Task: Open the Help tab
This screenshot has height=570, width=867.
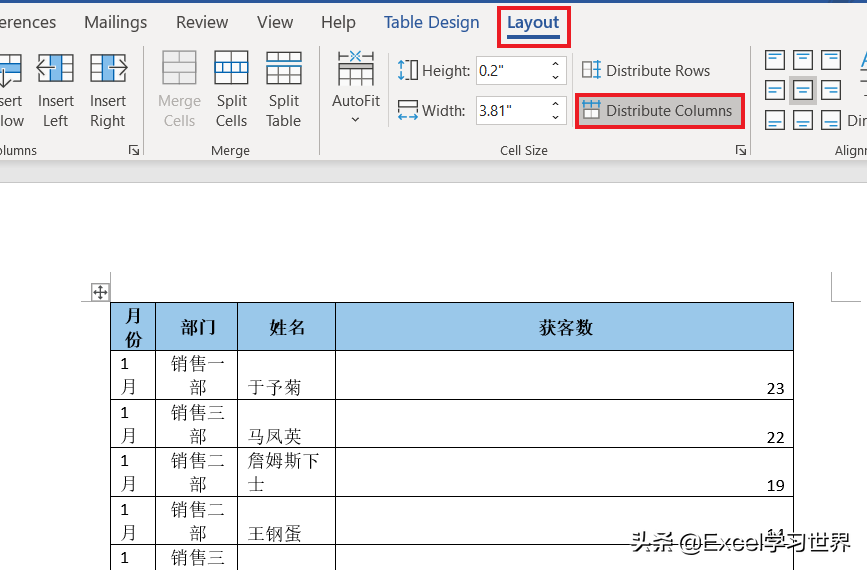Action: coord(338,23)
